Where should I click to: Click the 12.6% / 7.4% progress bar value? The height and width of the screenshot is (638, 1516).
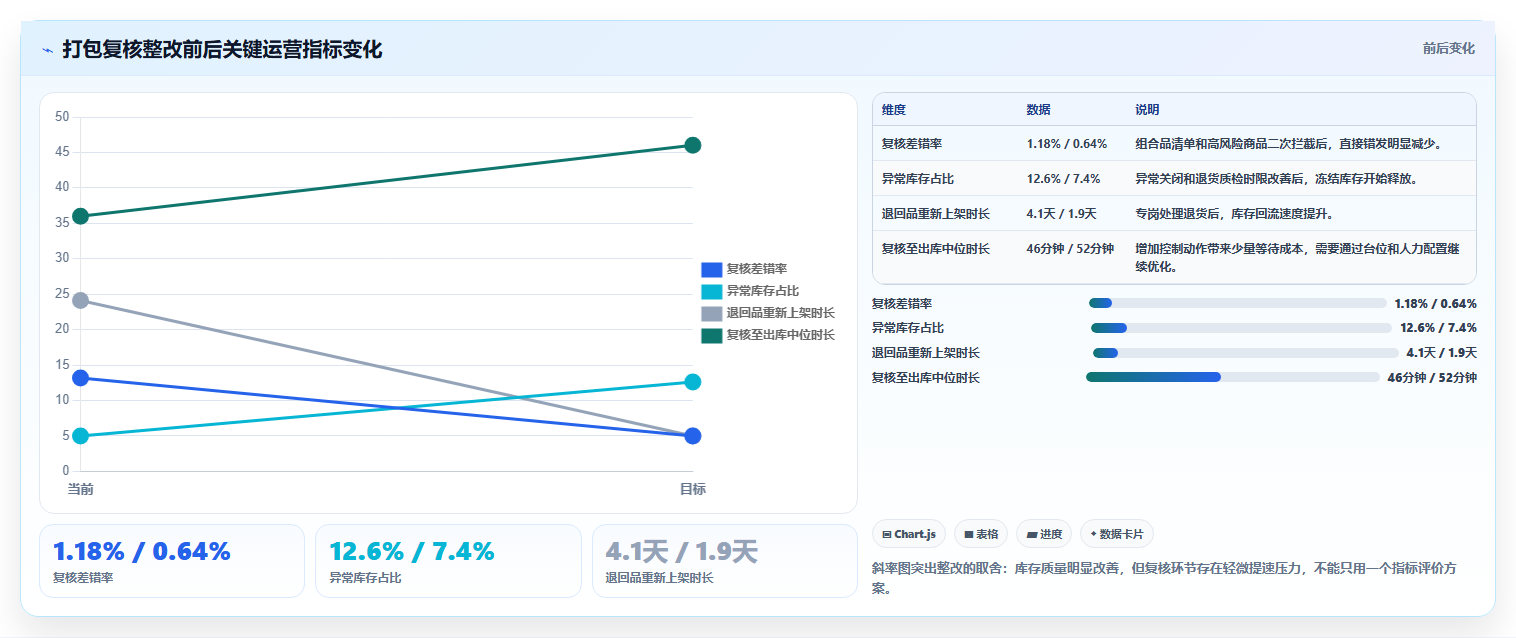[1438, 328]
